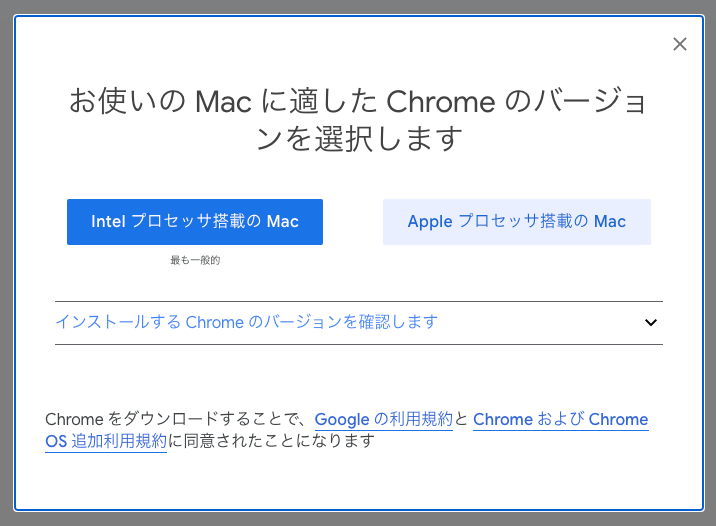The width and height of the screenshot is (716, 526).
Task: Open the Google の利用規約 link
Action: coord(384,419)
